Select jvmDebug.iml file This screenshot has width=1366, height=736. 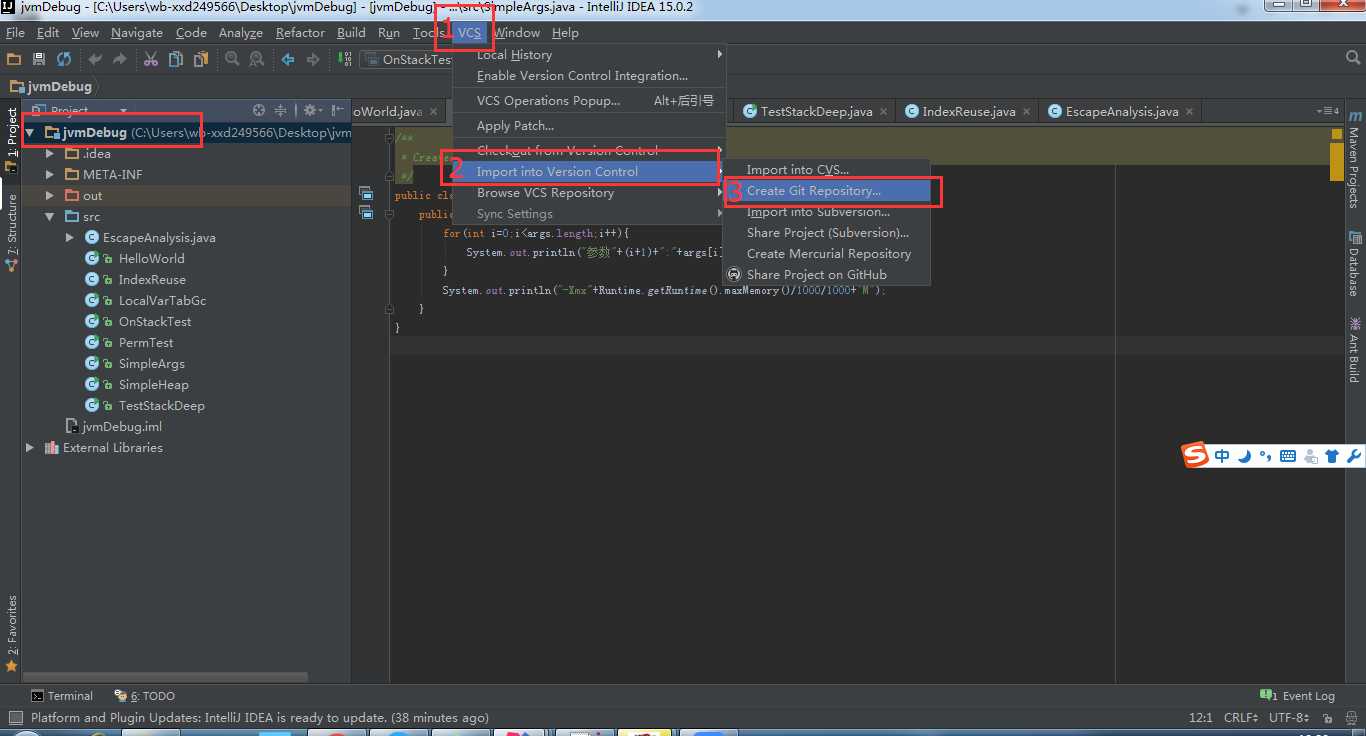coord(122,427)
